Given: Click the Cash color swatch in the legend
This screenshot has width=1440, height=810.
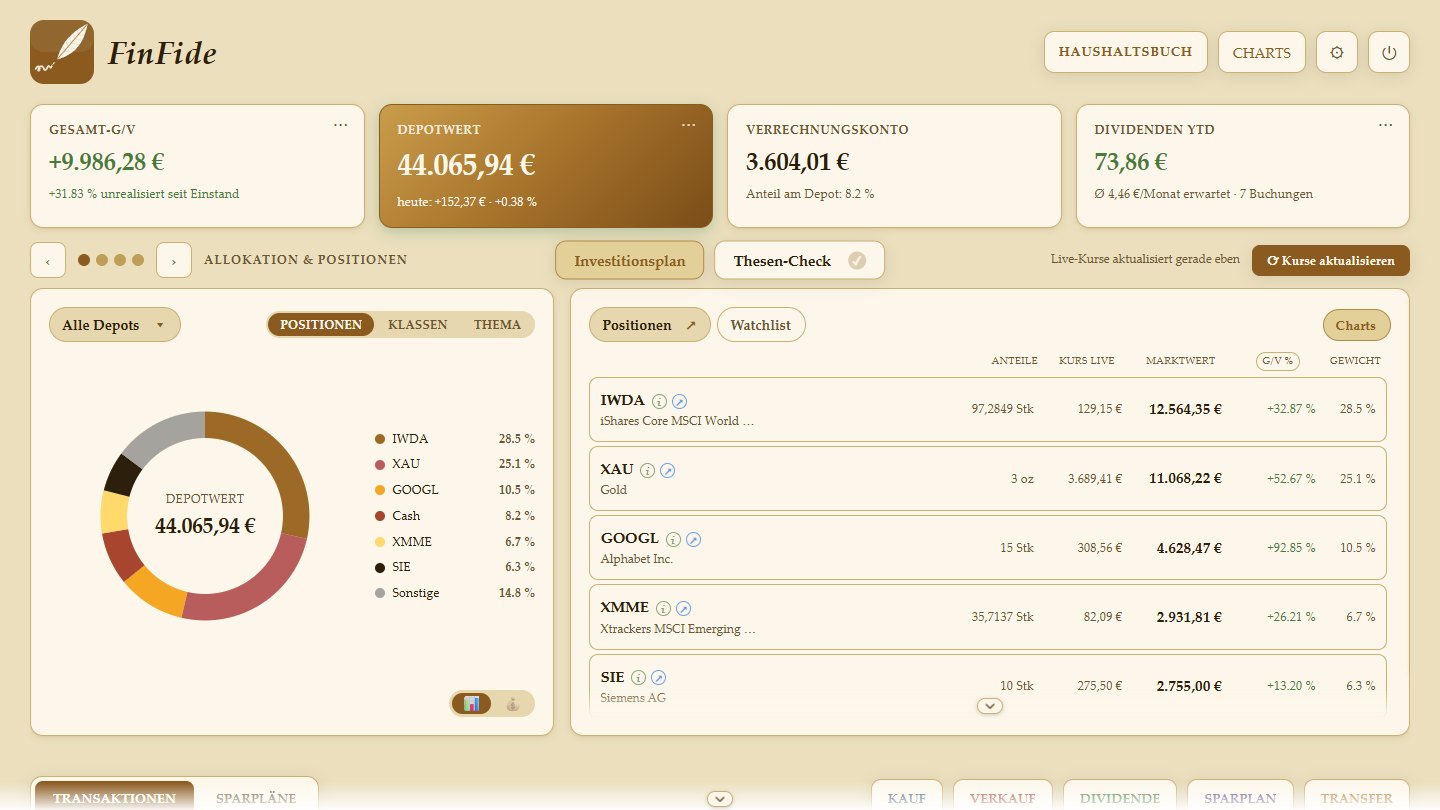Looking at the screenshot, I should [x=380, y=516].
